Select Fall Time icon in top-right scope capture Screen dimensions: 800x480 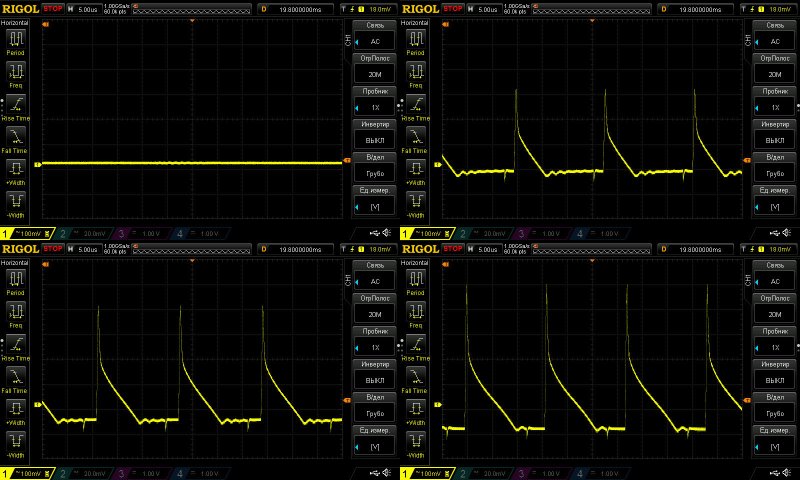point(416,136)
